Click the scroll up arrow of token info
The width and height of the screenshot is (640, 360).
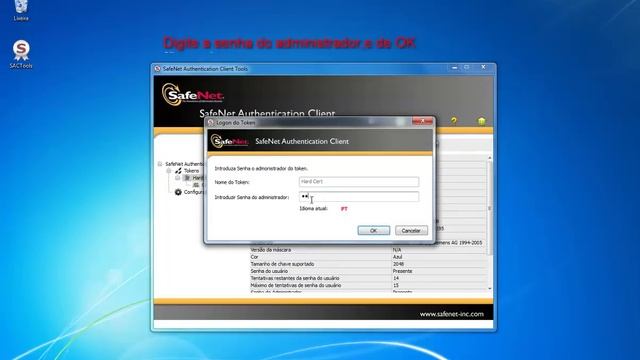pos(490,158)
